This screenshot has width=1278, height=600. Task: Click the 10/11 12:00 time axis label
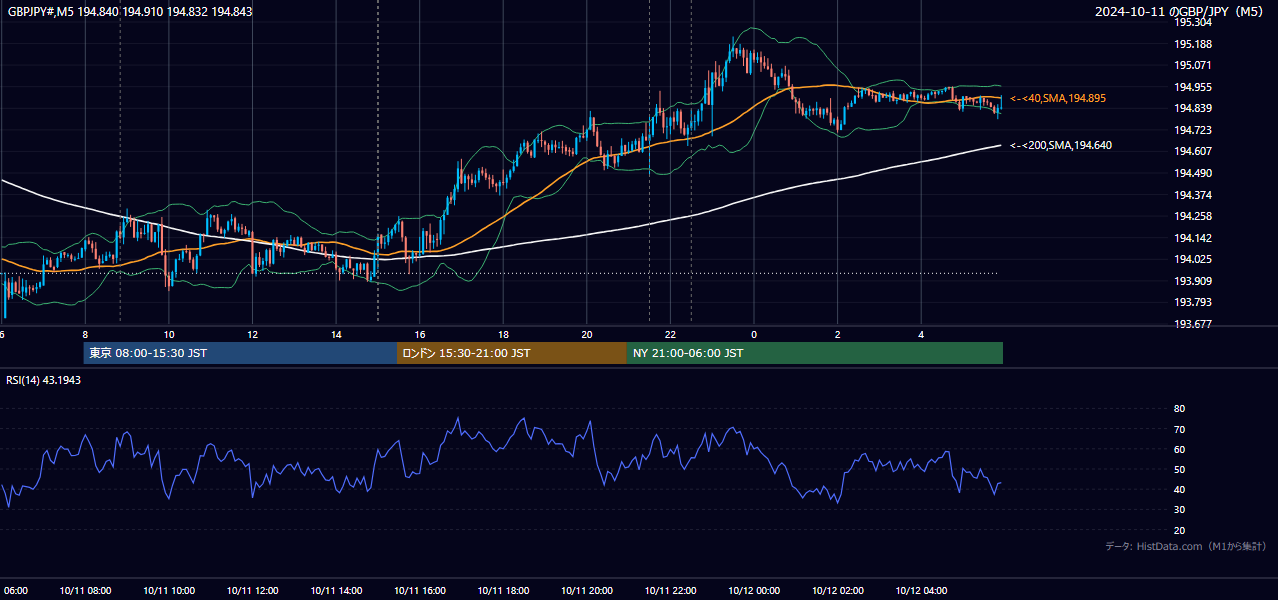252,591
